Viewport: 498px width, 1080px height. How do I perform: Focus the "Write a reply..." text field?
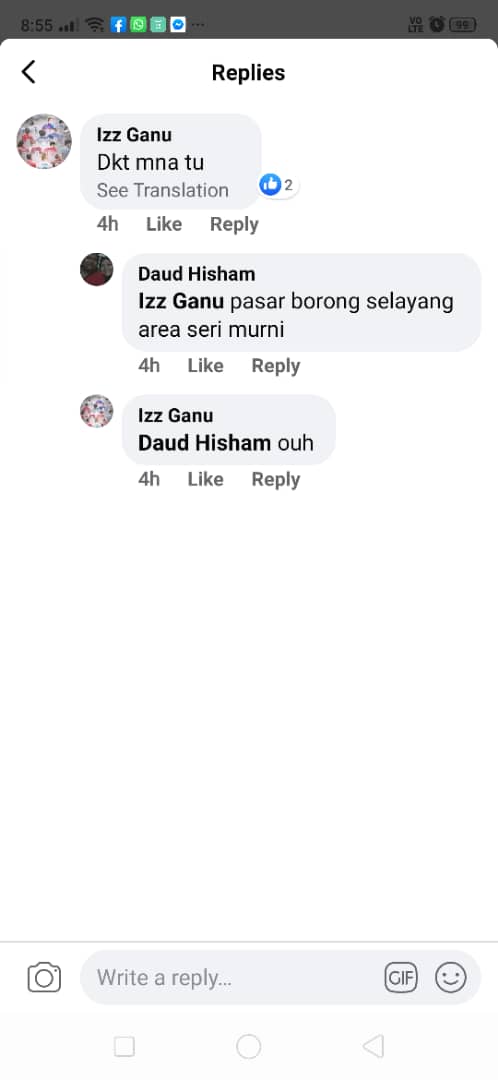(x=234, y=977)
